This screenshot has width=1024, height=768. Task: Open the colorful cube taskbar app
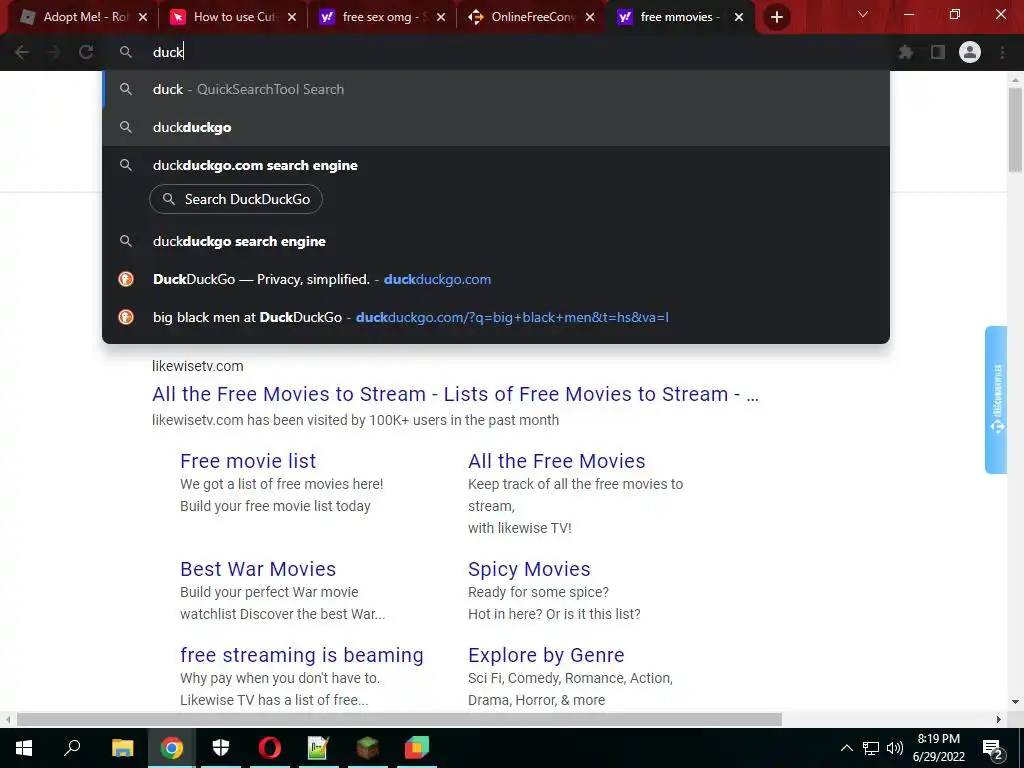pyautogui.click(x=417, y=748)
